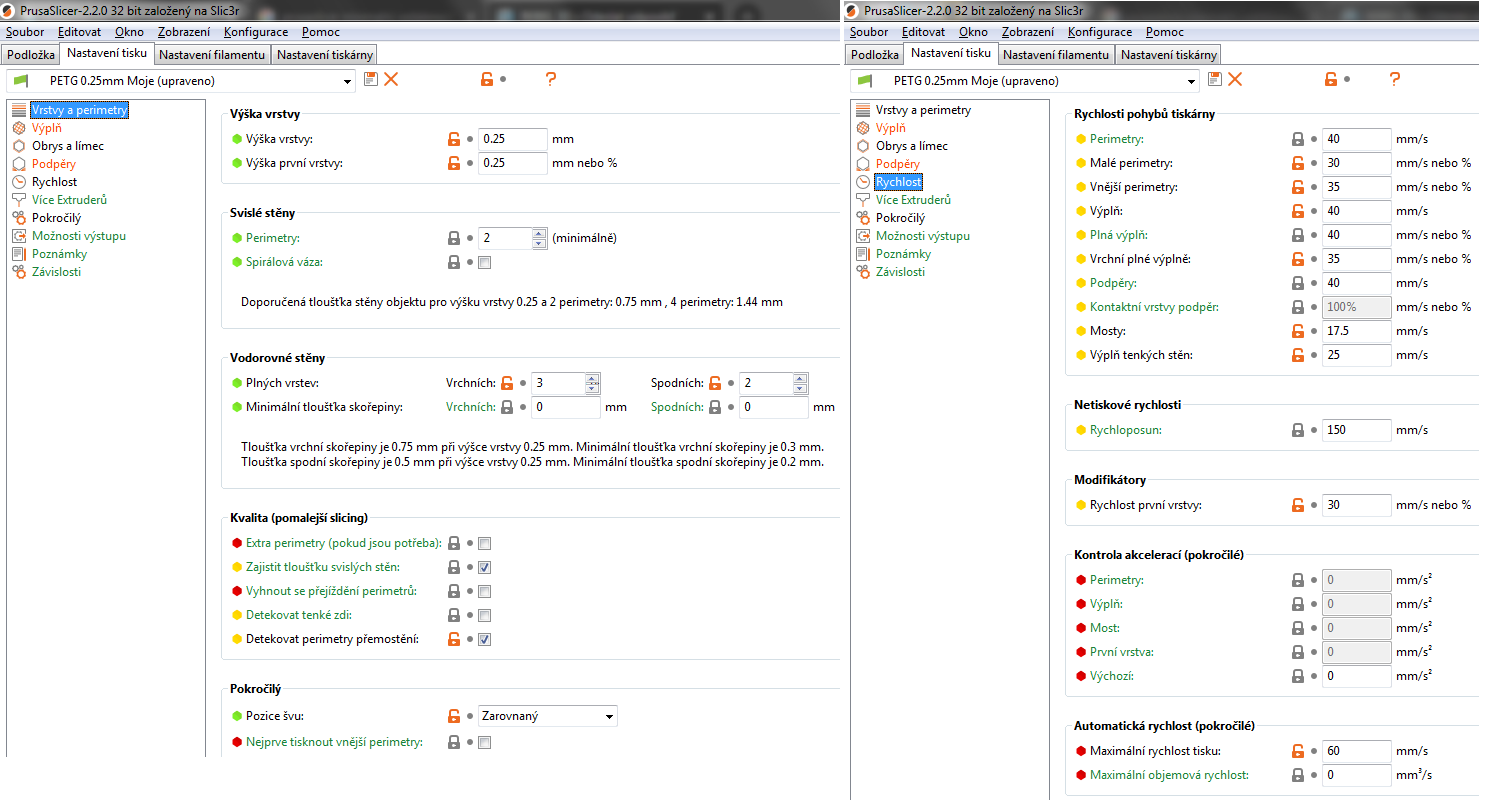This screenshot has height=800, width=1496.
Task: Click the save preset icon in left window
Action: pyautogui.click(x=371, y=79)
